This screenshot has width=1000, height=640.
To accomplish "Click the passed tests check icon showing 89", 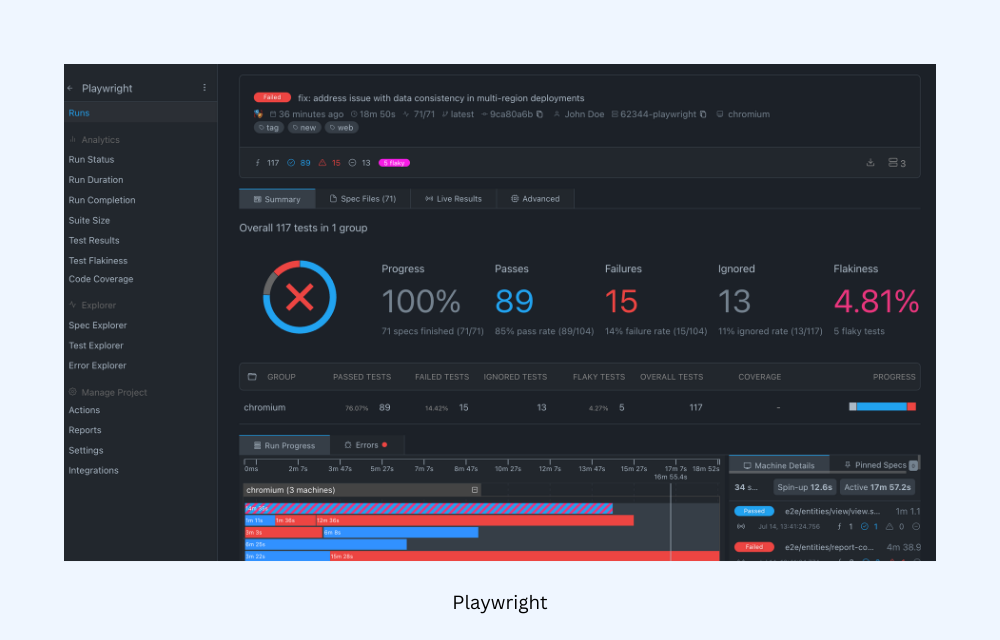I will tap(291, 162).
